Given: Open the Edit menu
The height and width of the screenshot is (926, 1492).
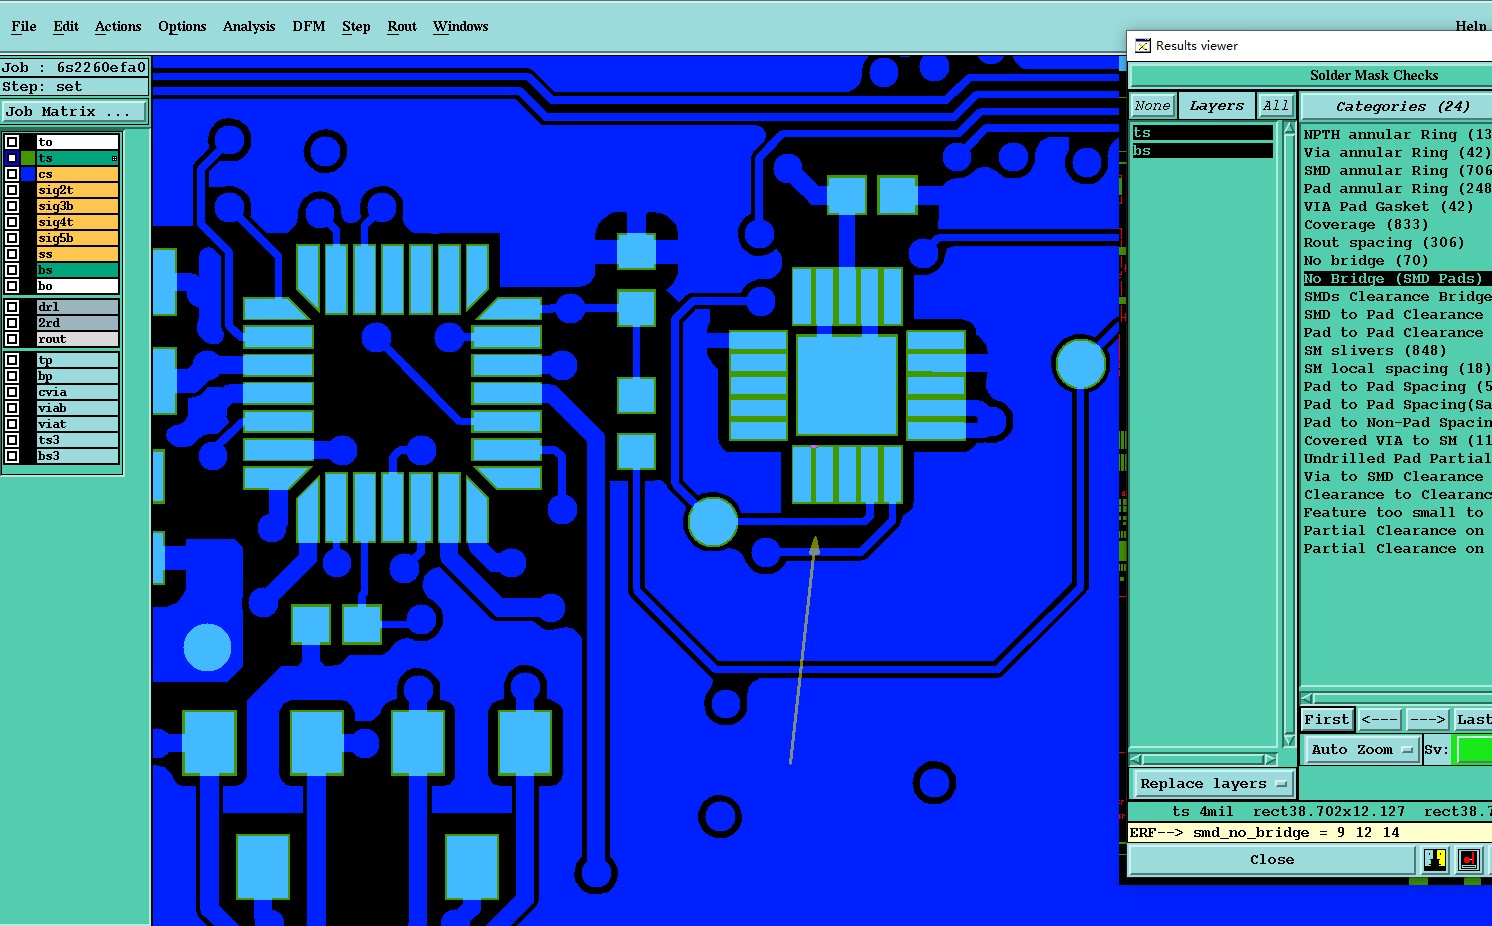Looking at the screenshot, I should 66,27.
